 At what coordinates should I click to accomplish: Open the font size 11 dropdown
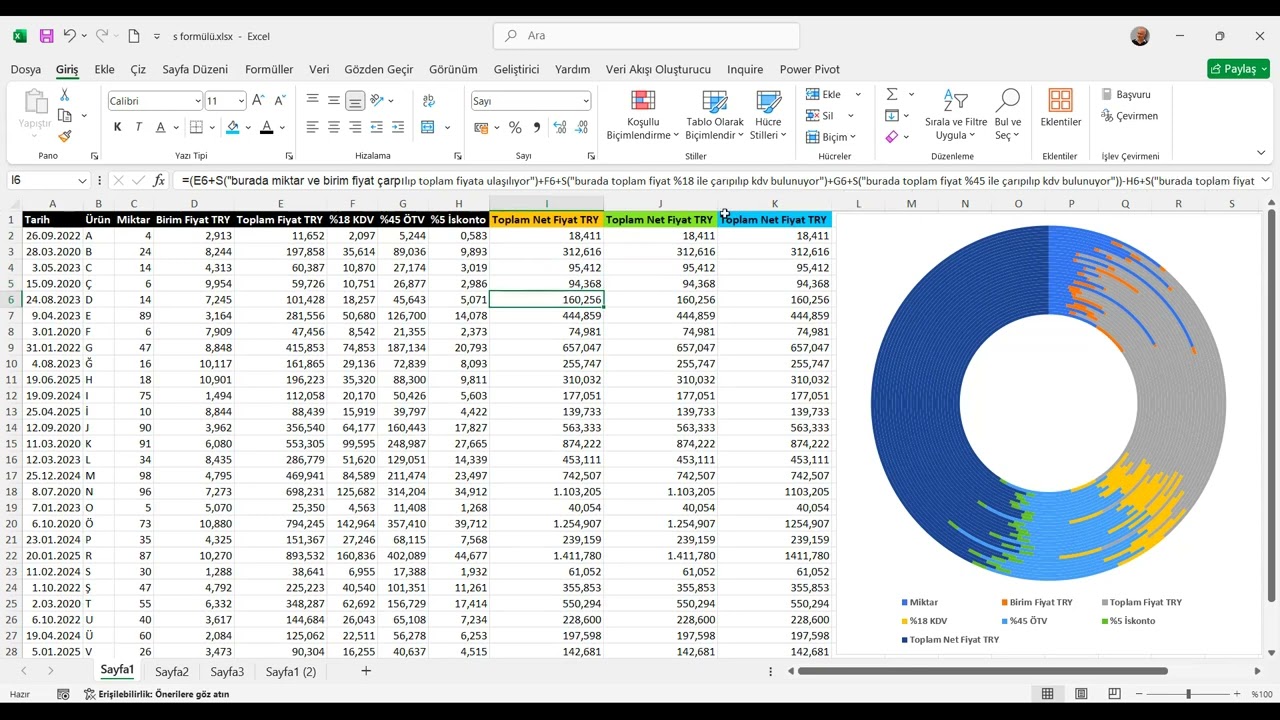[x=241, y=101]
